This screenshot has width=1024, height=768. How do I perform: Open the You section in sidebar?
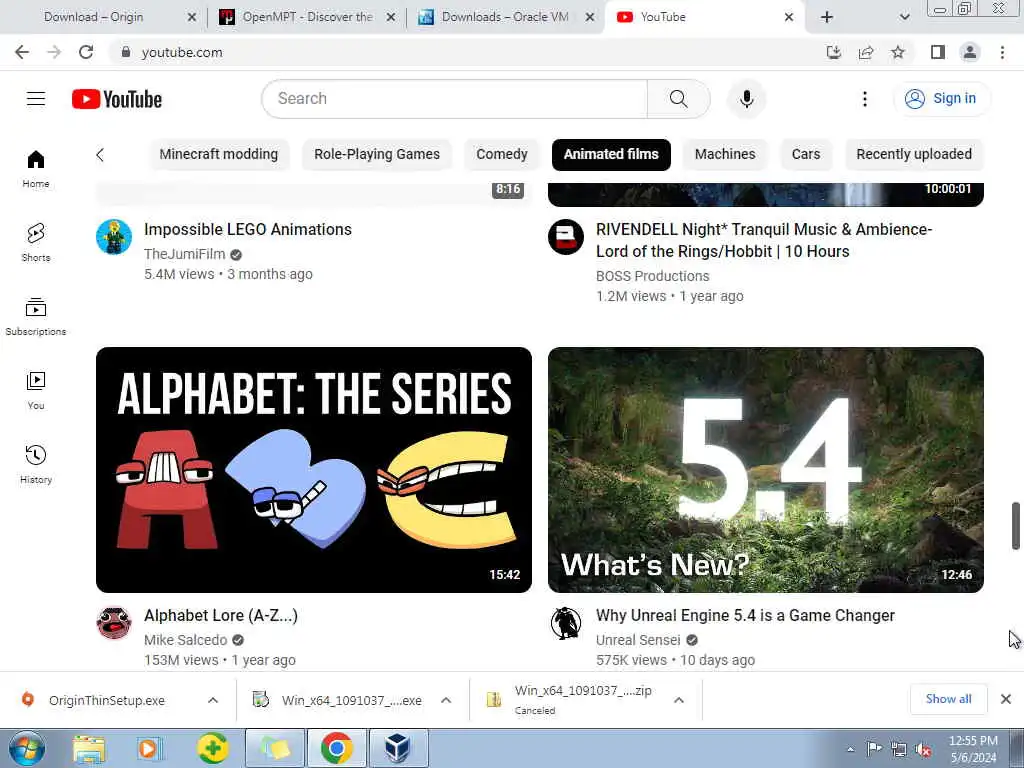36,391
